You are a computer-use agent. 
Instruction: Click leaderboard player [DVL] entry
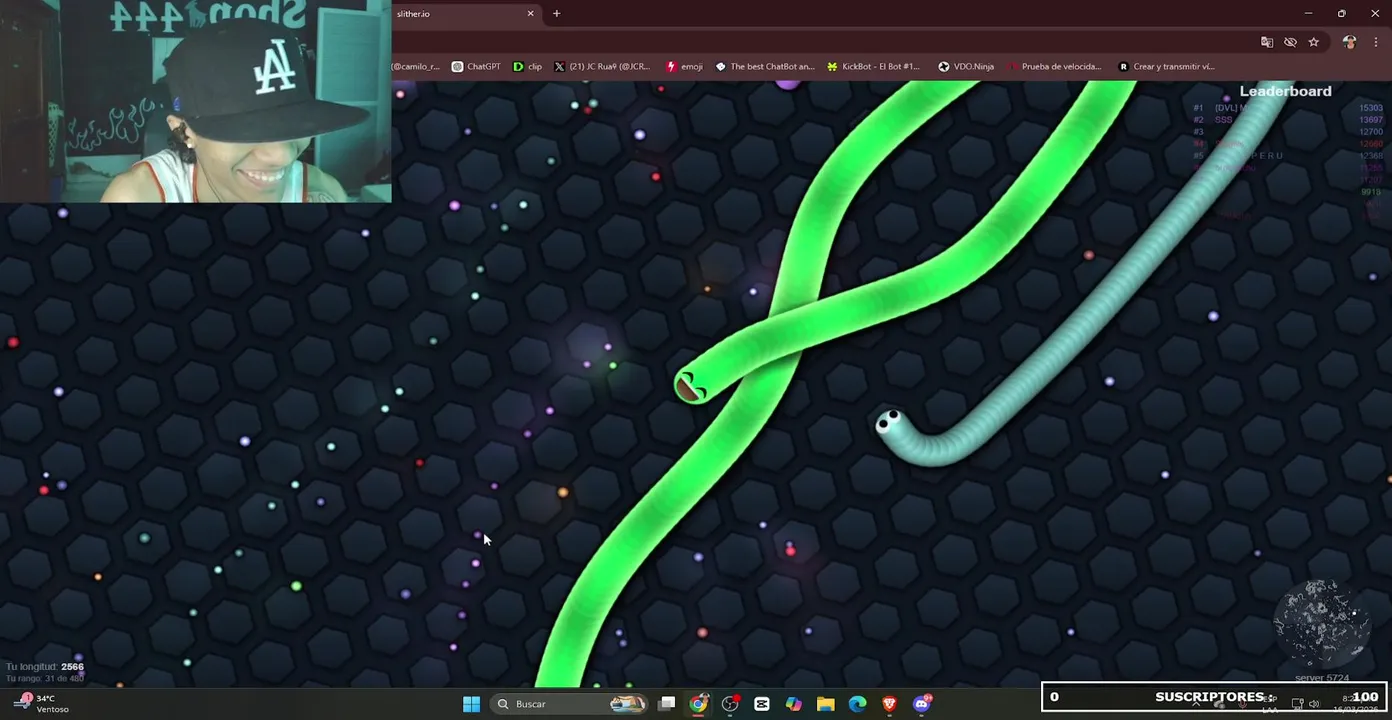pos(1231,108)
